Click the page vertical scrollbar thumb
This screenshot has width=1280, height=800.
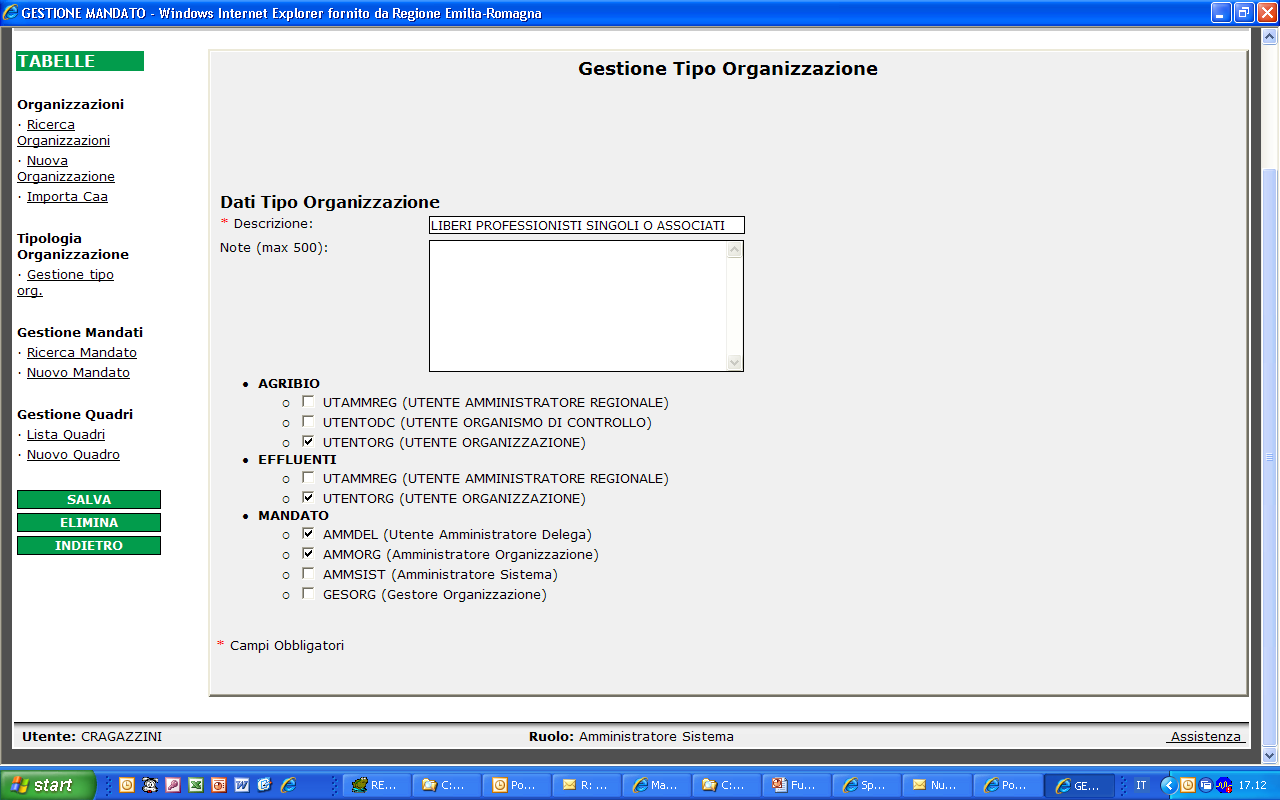coord(1270,455)
